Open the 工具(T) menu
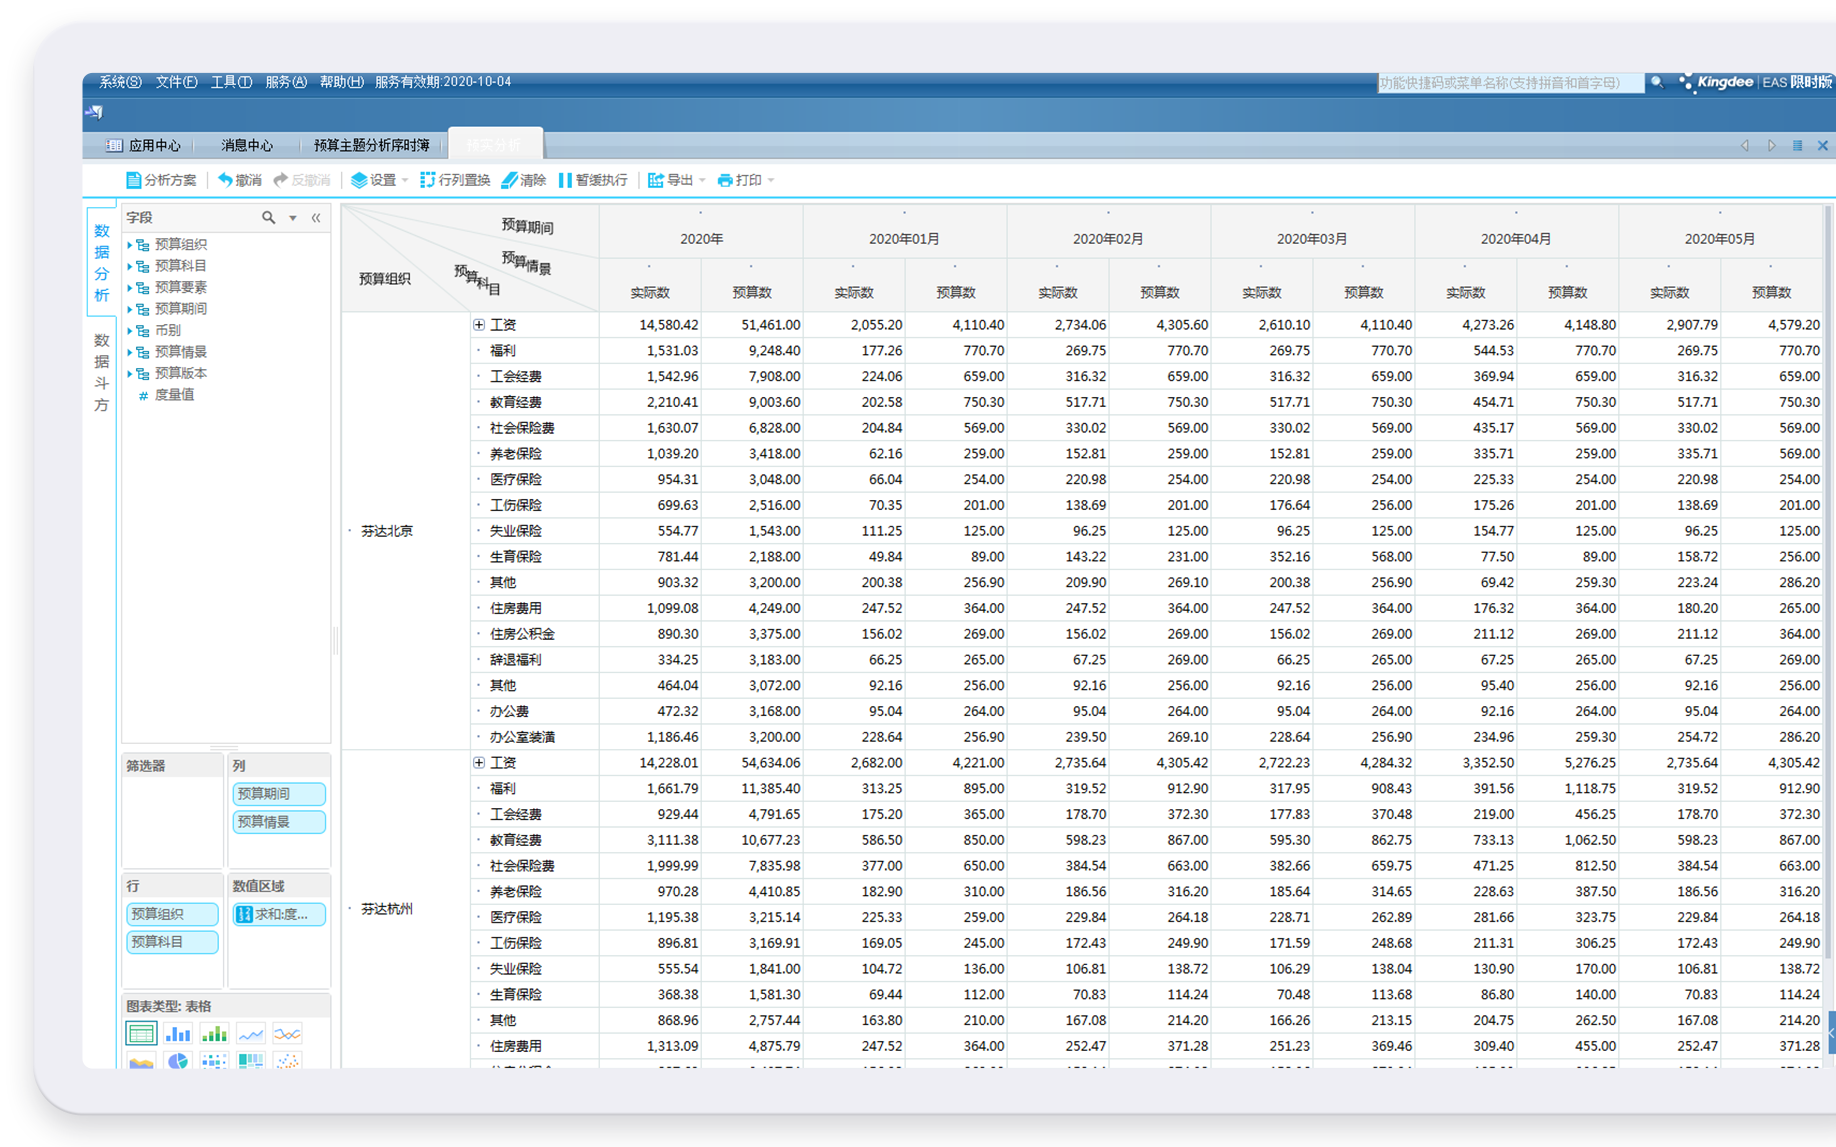 [x=231, y=82]
